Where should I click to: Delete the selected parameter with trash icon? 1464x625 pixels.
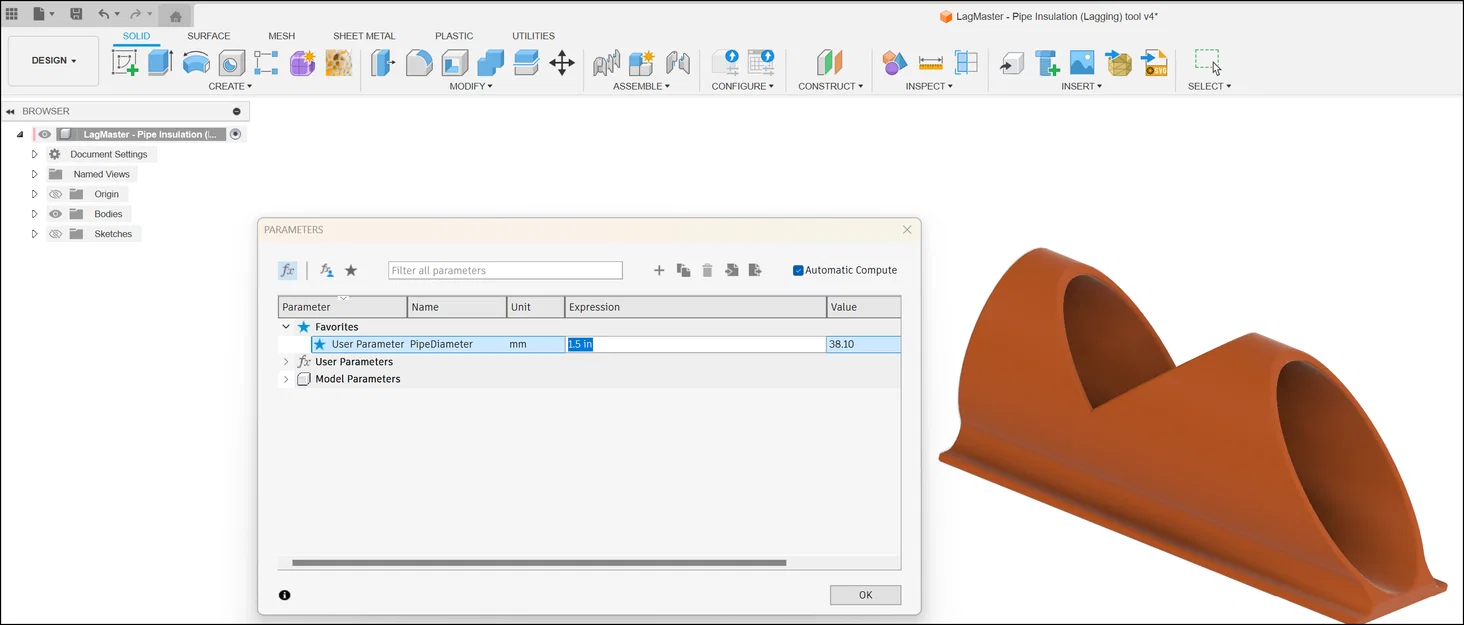707,270
